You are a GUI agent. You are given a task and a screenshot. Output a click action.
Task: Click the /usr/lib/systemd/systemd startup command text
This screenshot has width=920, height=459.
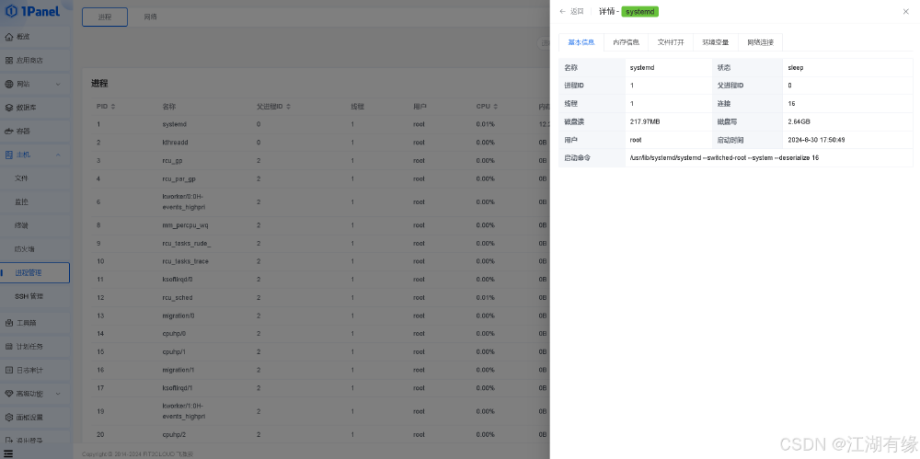(724, 158)
